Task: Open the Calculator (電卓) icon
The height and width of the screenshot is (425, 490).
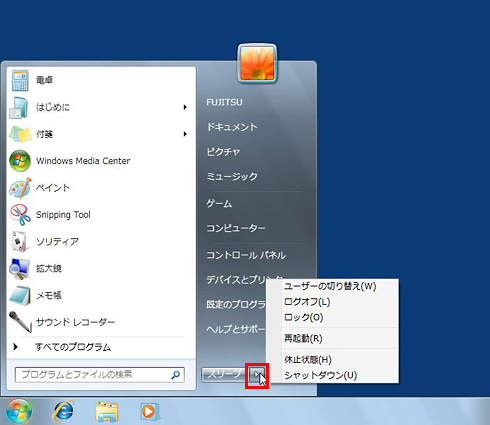Action: pos(20,80)
